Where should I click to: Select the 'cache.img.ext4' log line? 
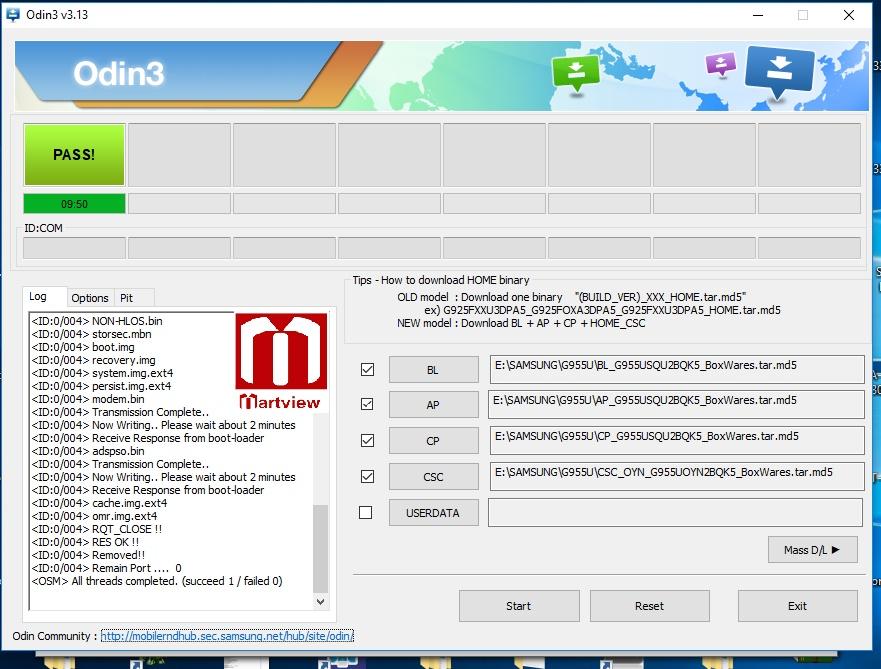pyautogui.click(x=99, y=503)
